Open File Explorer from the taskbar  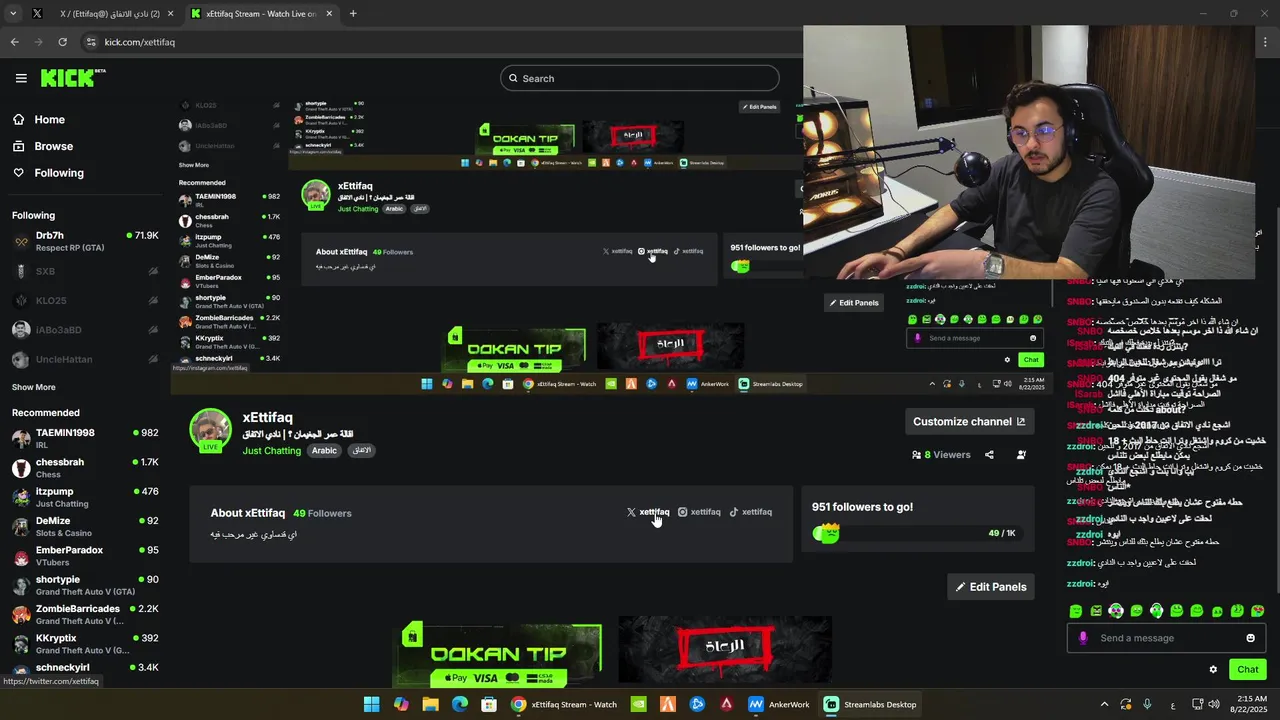(x=430, y=705)
